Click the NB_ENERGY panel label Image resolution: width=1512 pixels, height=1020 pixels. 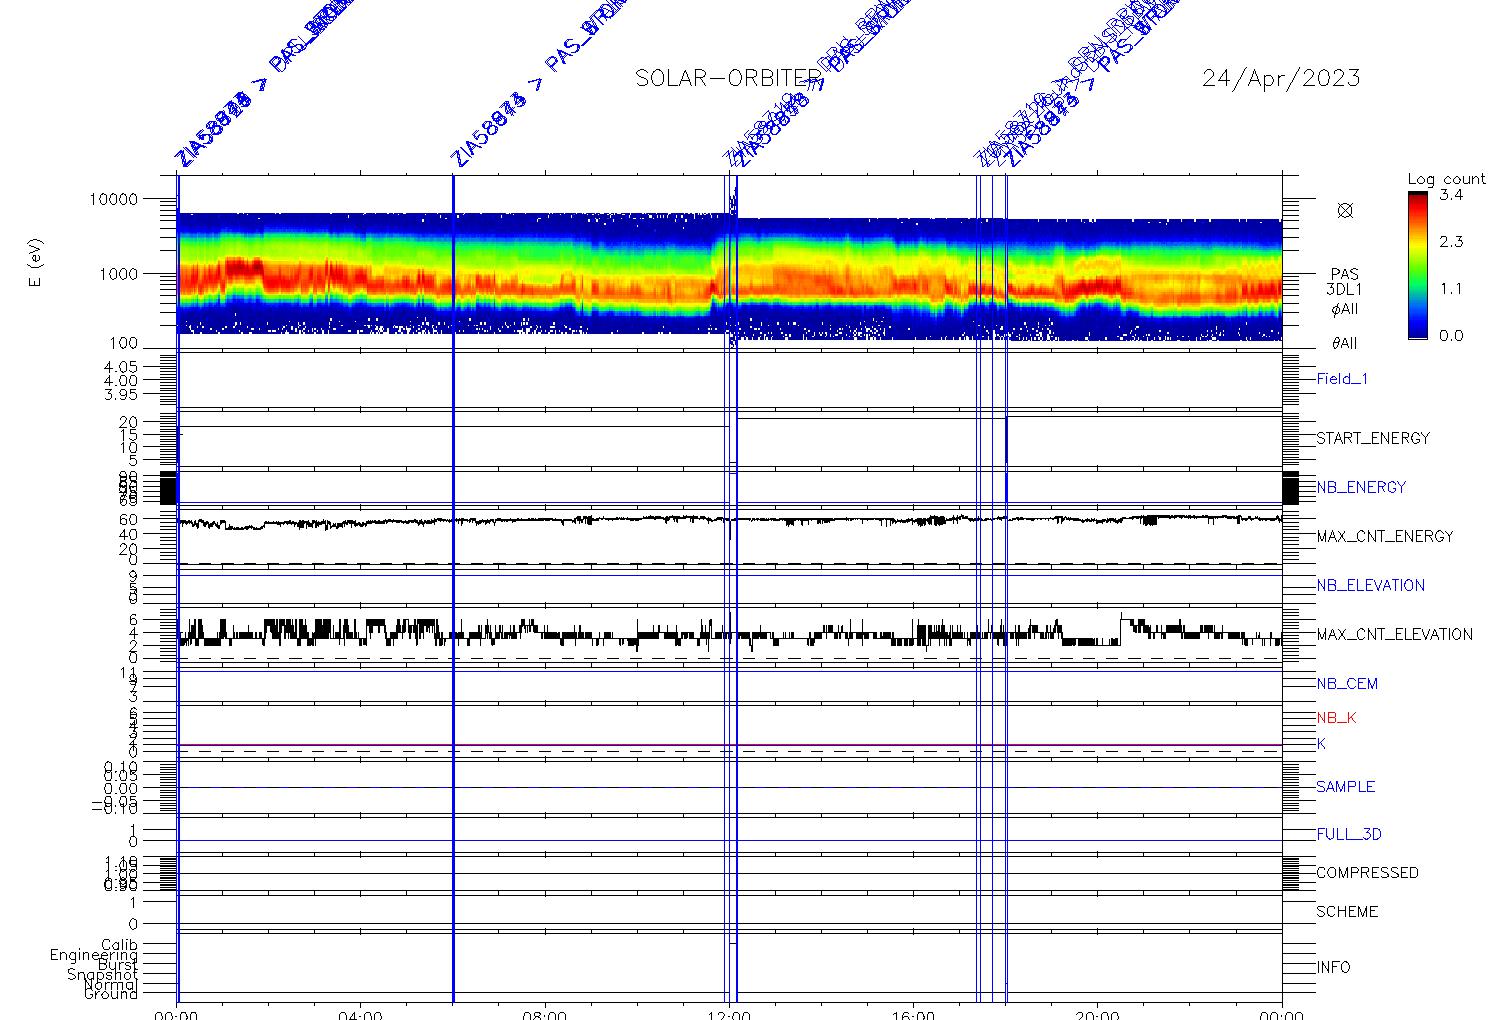pos(1361,487)
